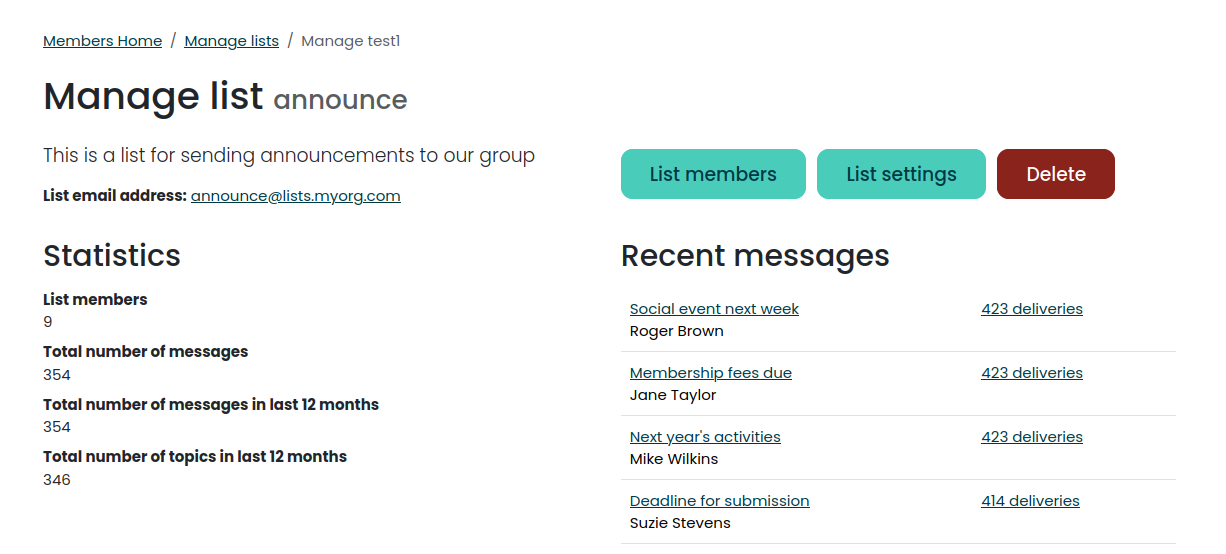Select the sender name Roger Brown

pos(676,331)
